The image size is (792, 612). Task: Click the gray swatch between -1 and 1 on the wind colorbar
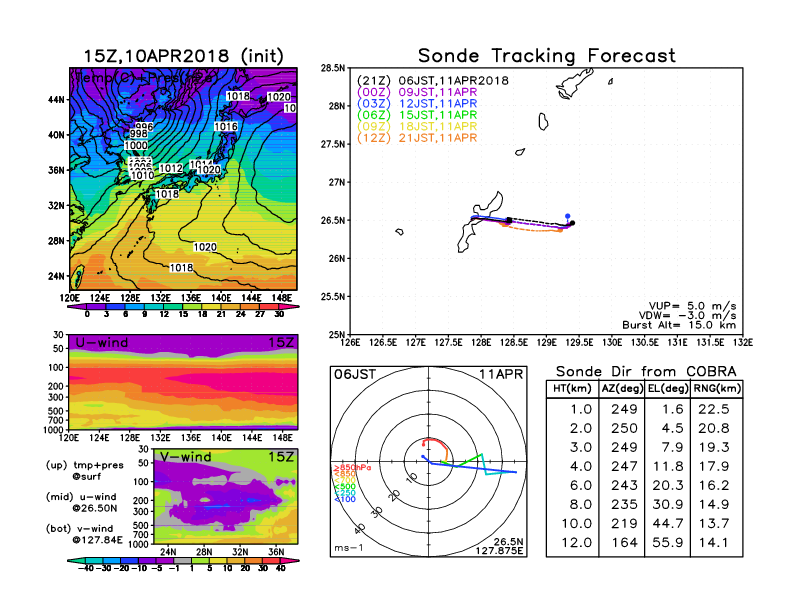click(183, 560)
